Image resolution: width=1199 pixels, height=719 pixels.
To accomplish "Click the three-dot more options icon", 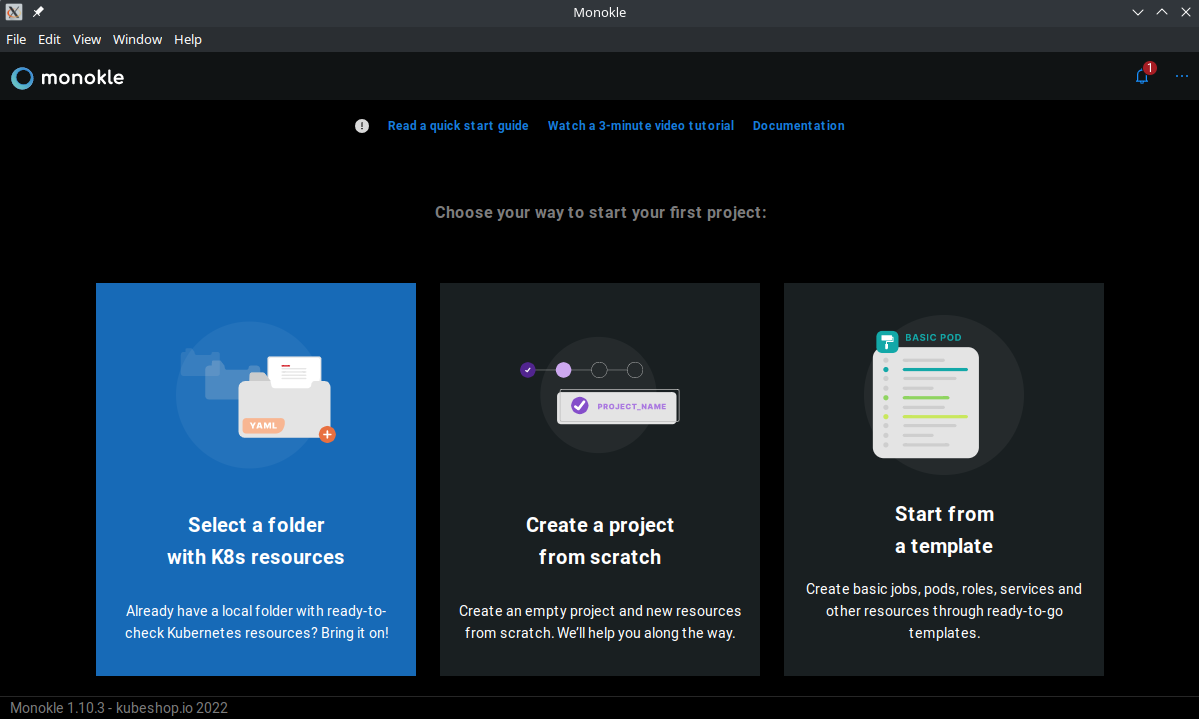I will click(1182, 76).
